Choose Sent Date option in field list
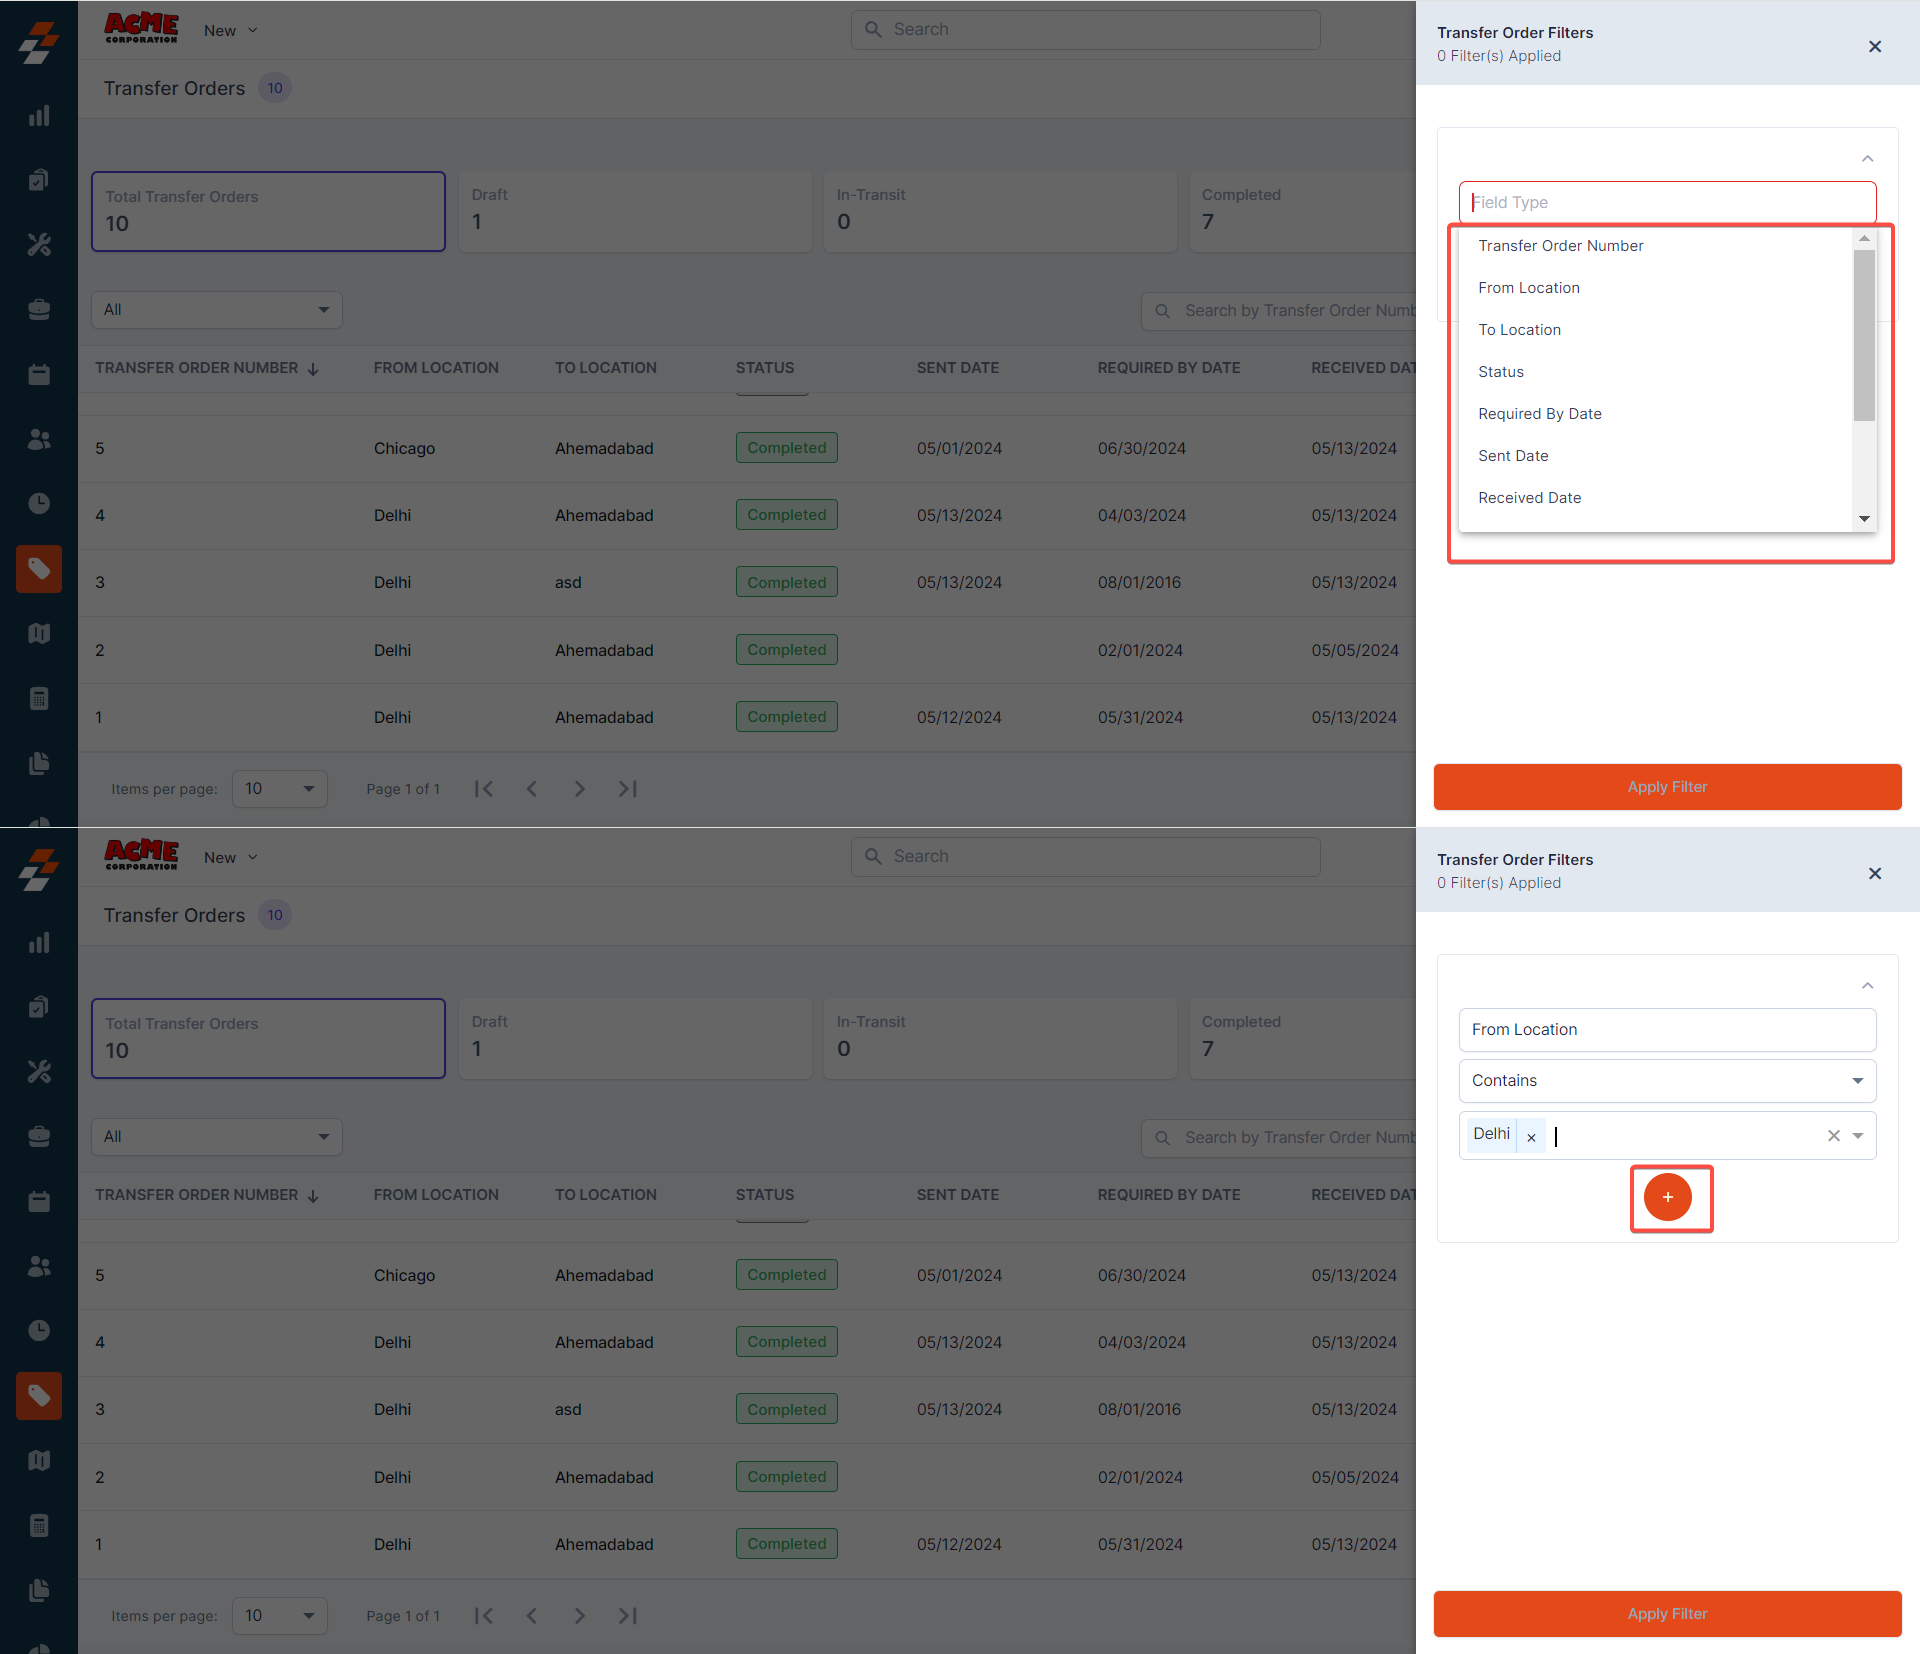Screen dimensions: 1920x1654 click(x=1513, y=456)
